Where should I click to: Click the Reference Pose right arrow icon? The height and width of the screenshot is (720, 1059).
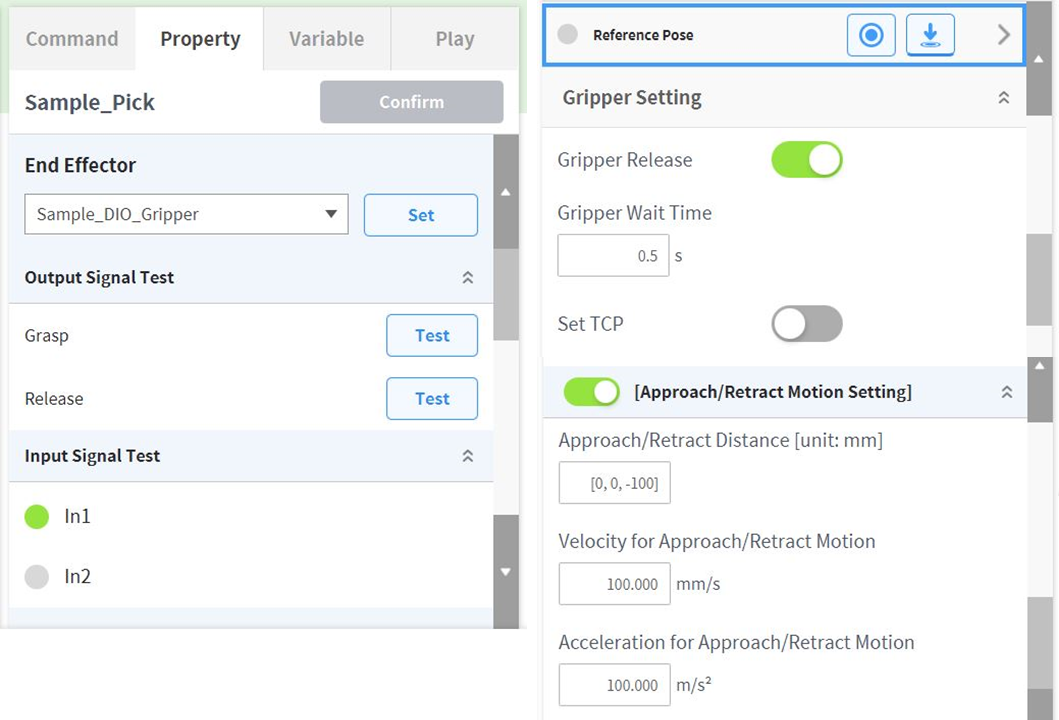(1004, 36)
